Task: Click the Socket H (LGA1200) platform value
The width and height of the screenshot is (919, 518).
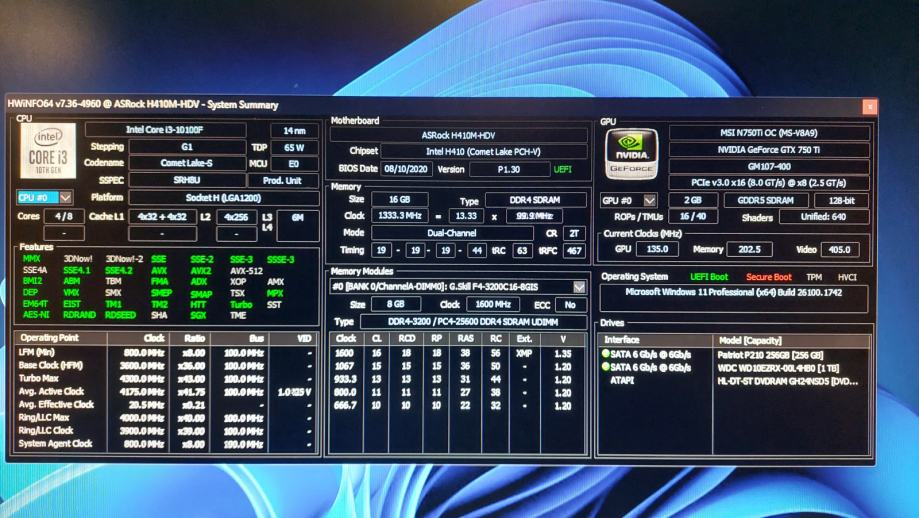Action: 223,198
